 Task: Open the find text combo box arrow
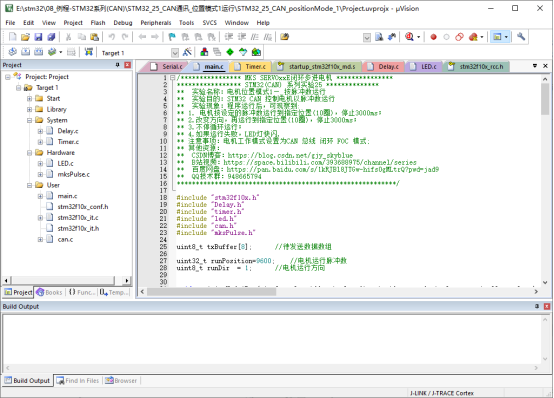(x=367, y=37)
